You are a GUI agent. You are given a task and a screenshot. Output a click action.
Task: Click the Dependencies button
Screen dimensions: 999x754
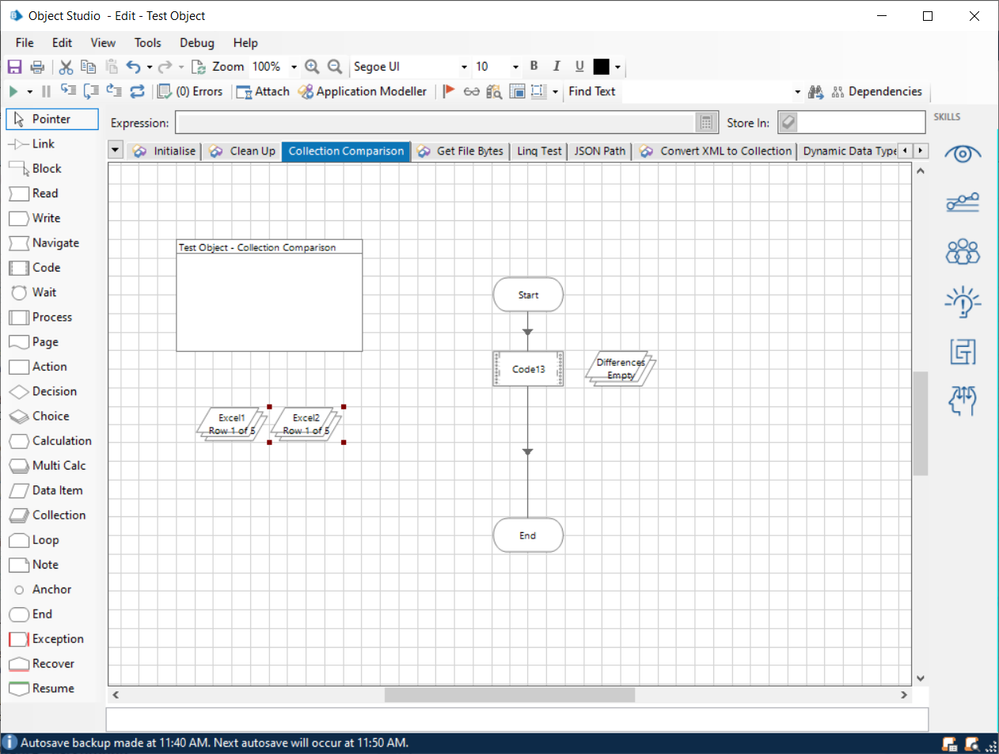coord(876,92)
